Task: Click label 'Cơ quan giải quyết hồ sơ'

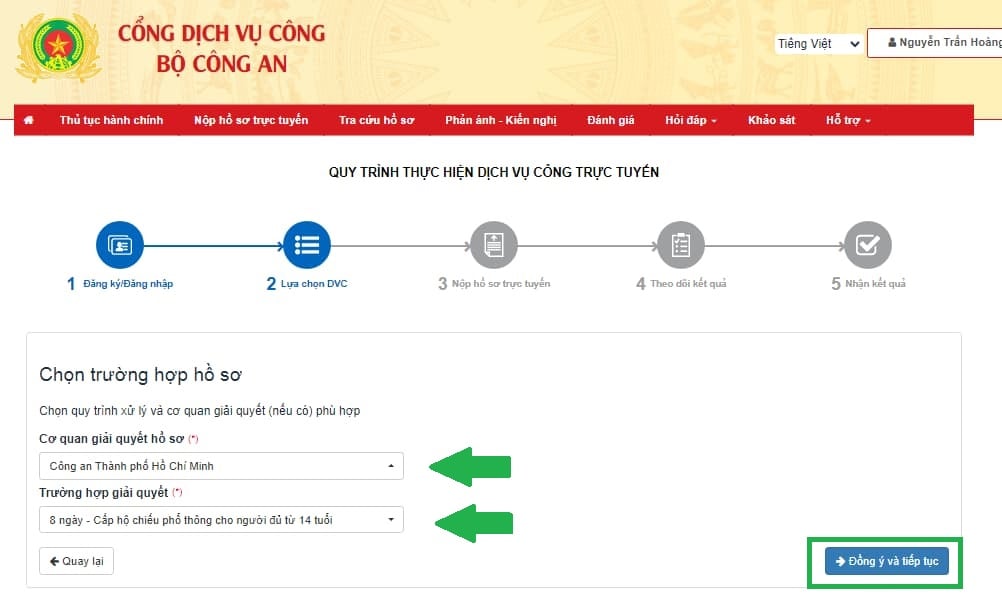Action: point(112,439)
